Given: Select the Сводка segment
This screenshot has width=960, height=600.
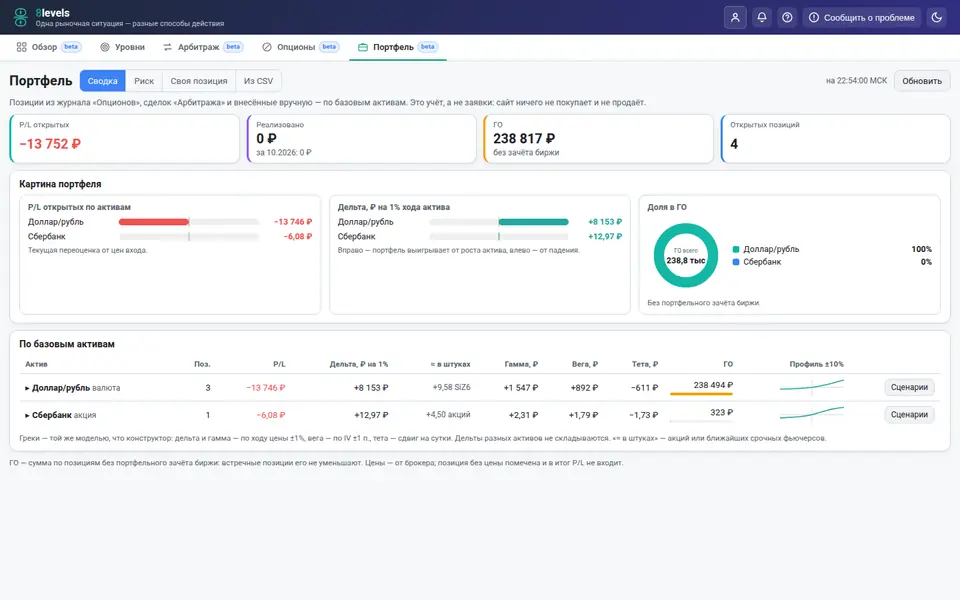Looking at the screenshot, I should pos(102,81).
